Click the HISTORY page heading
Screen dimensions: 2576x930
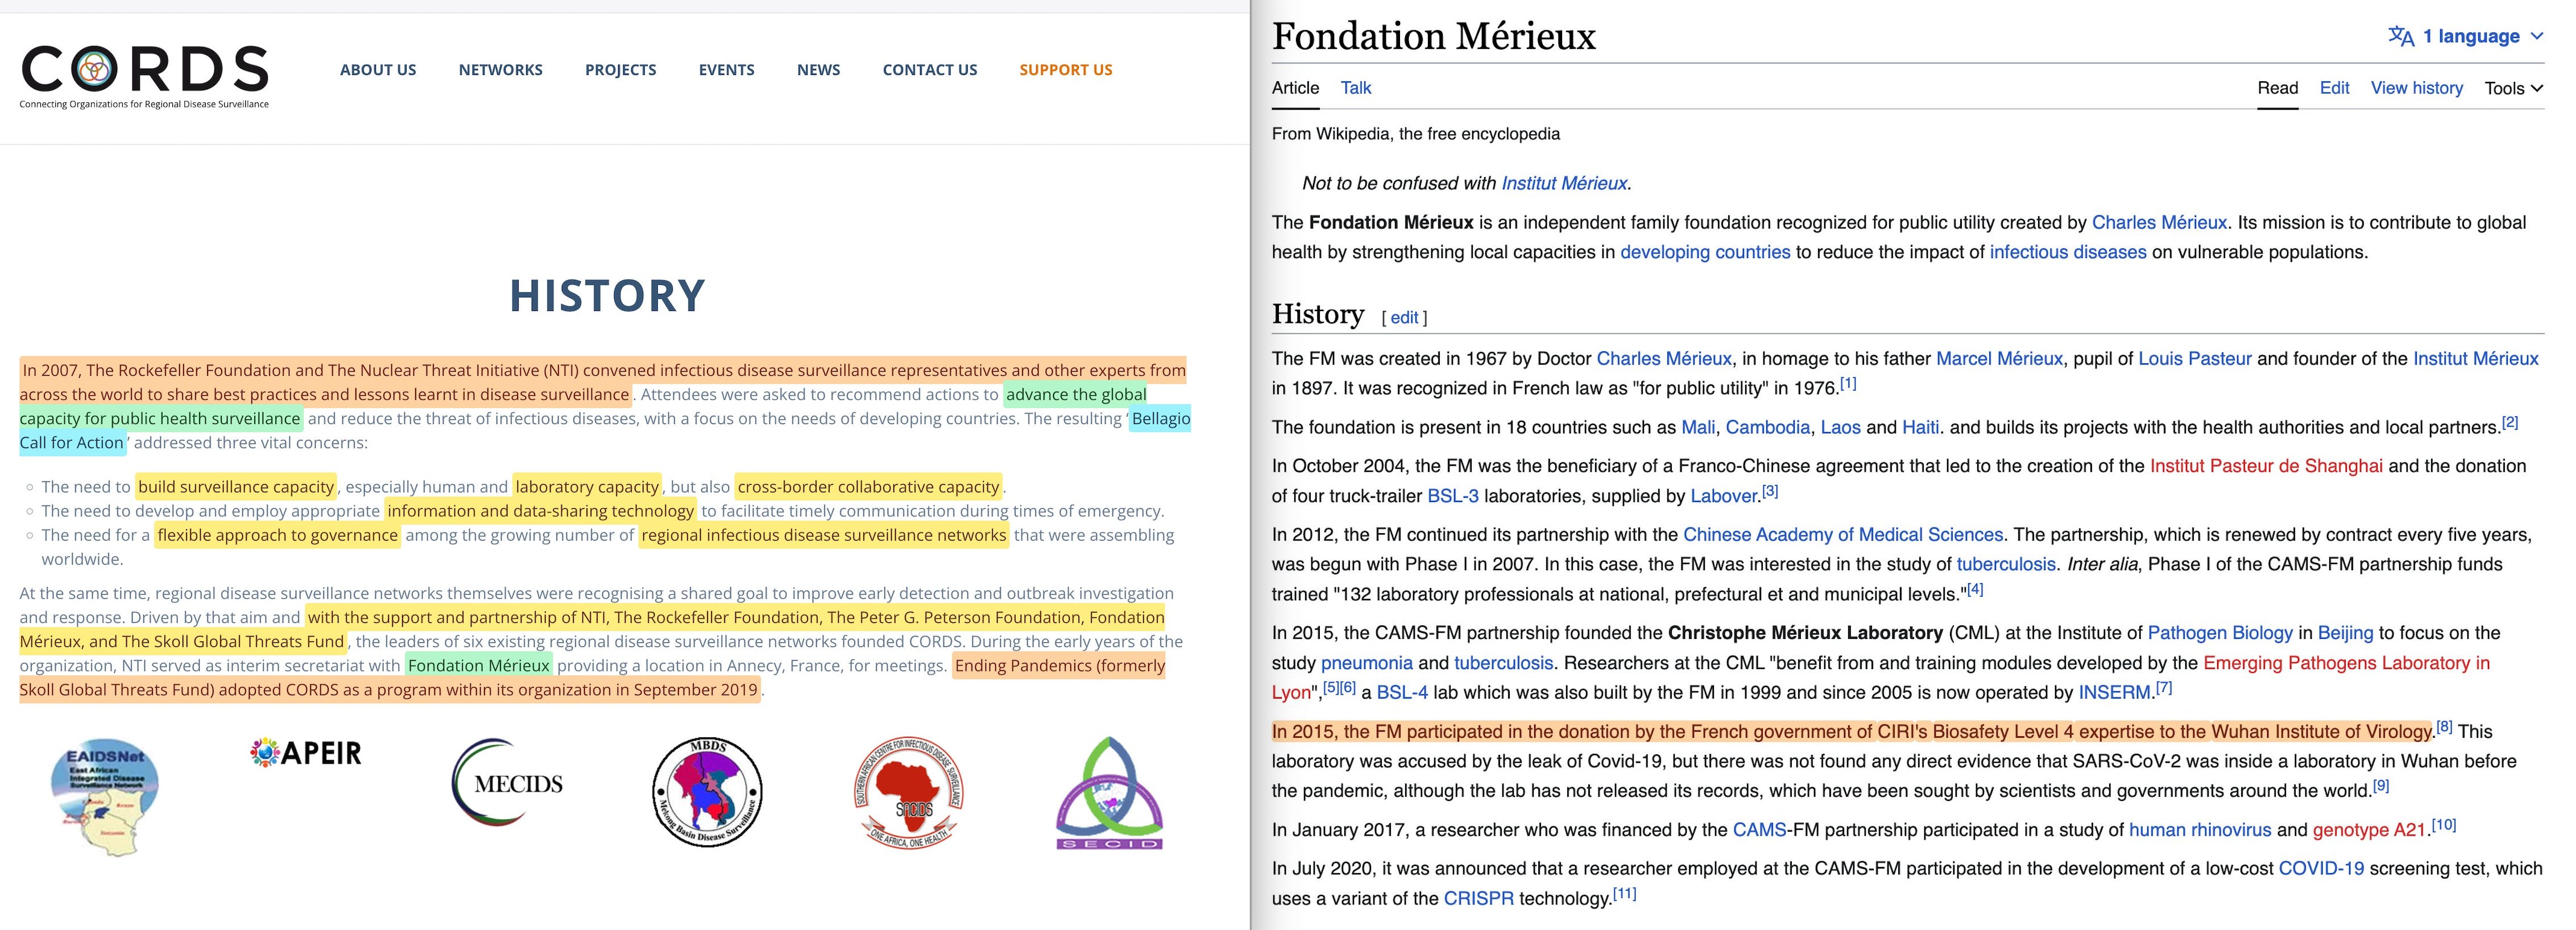pos(608,295)
